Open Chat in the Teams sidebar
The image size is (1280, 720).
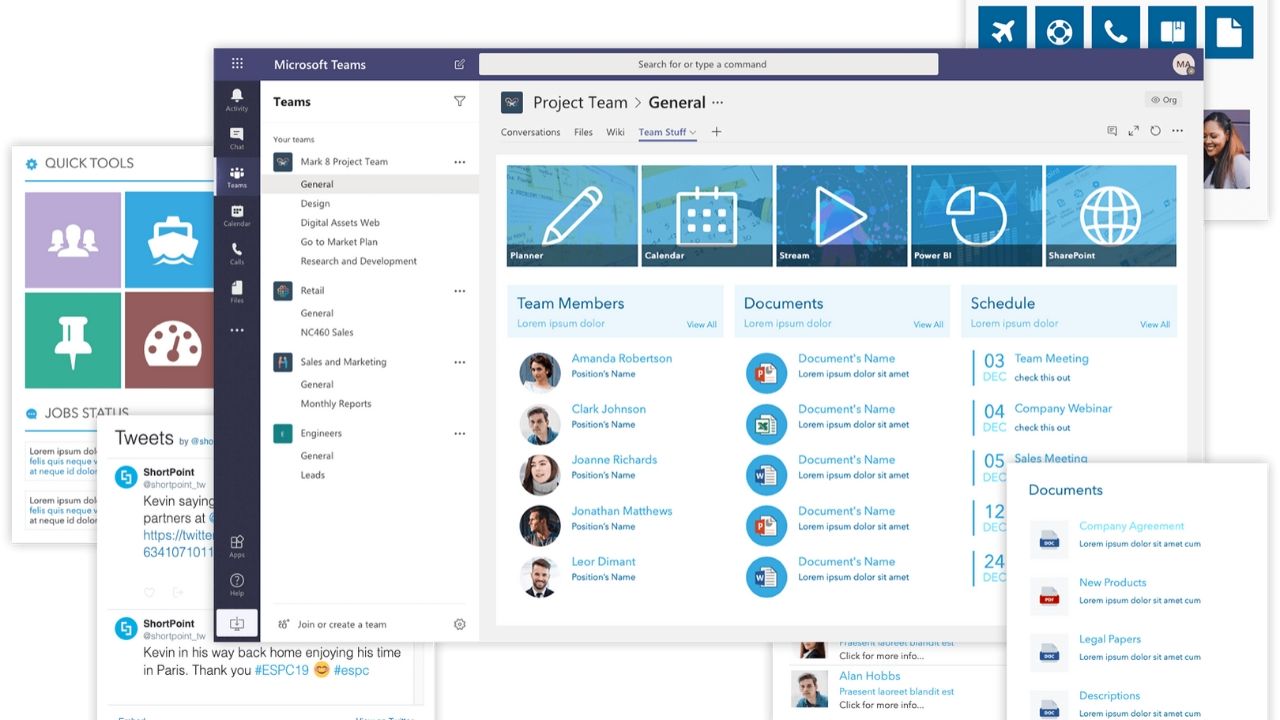(x=237, y=138)
